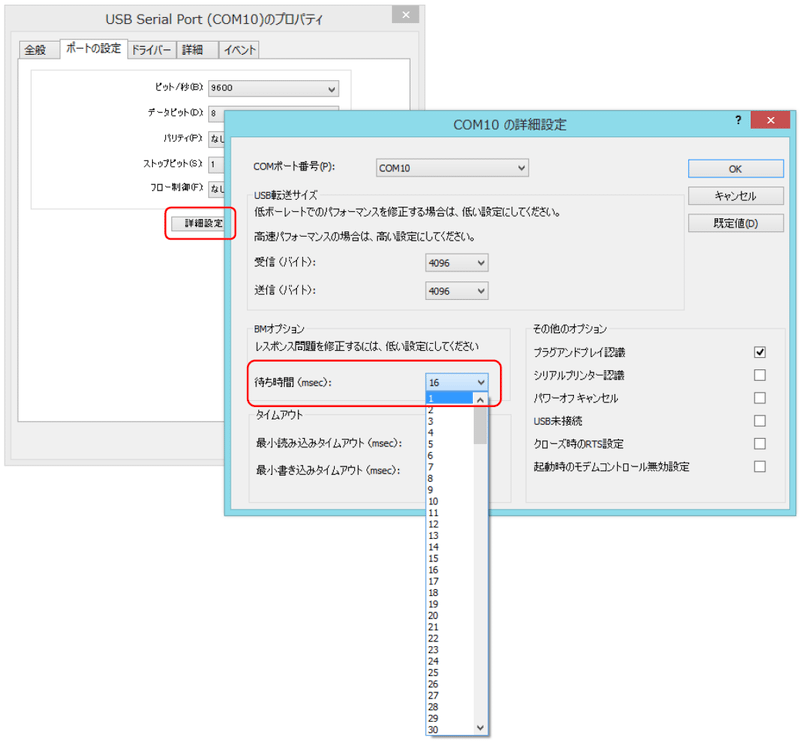800x741 pixels.
Task: Close the USB Serial Port properties window
Action: click(404, 15)
